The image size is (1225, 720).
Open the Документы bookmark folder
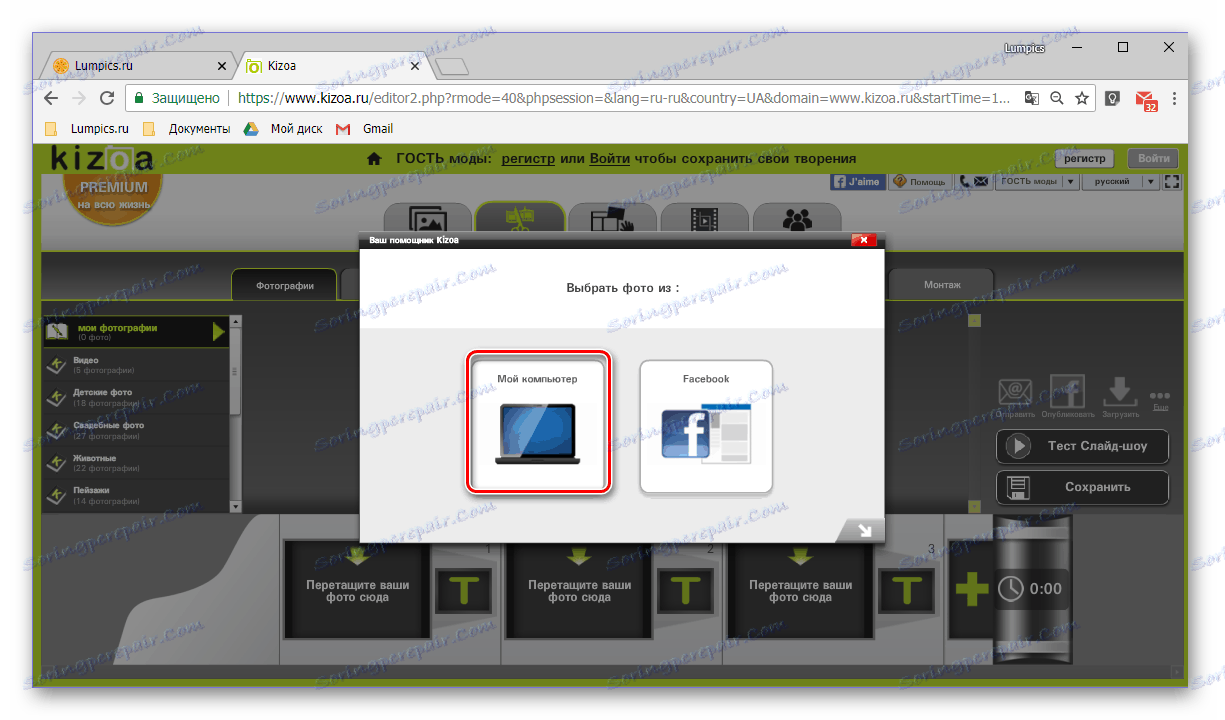pyautogui.click(x=187, y=129)
